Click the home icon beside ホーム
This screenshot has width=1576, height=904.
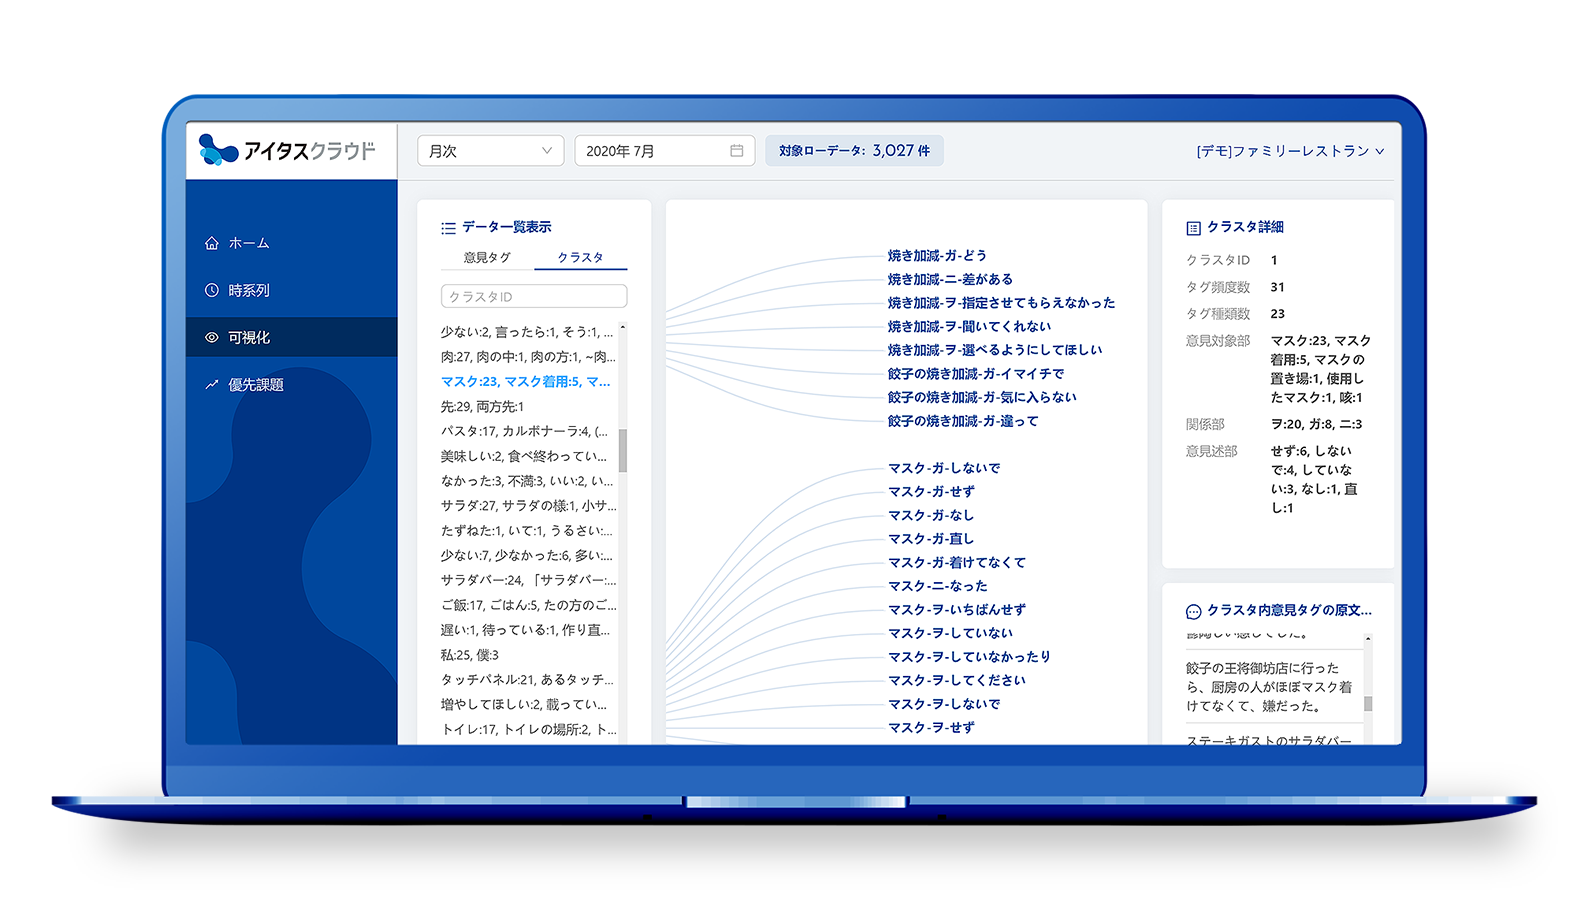pyautogui.click(x=212, y=243)
